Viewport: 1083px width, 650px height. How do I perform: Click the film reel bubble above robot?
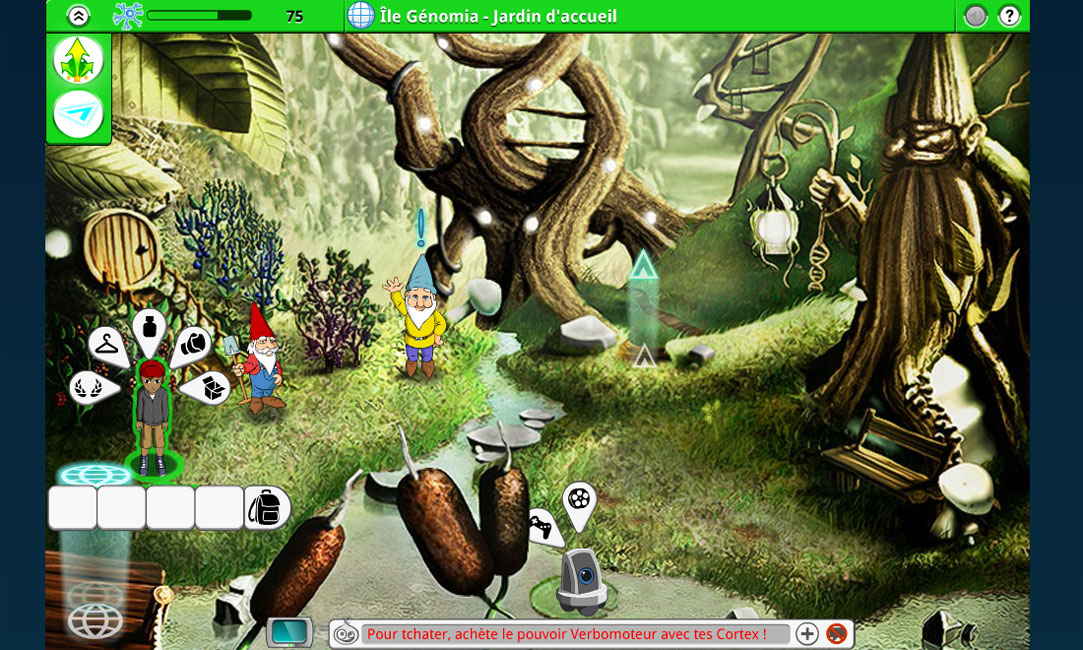click(x=579, y=500)
